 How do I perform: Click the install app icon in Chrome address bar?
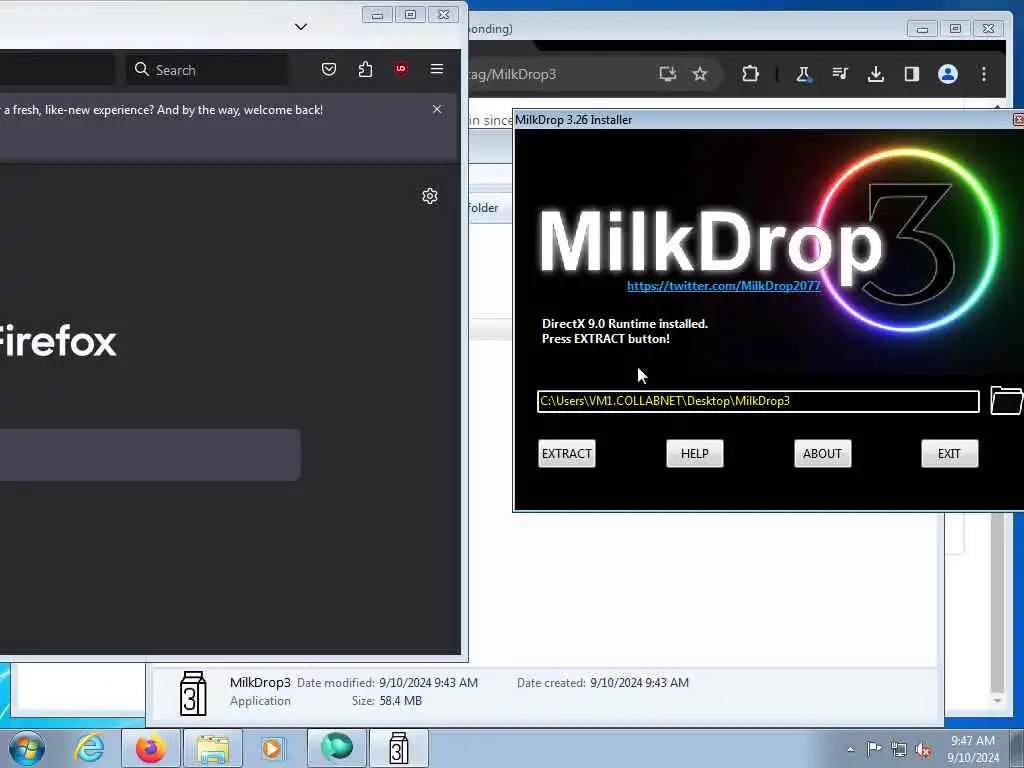(x=667, y=74)
